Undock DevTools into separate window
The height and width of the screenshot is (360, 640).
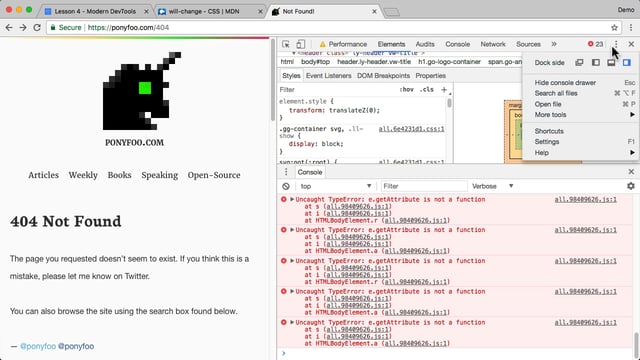pos(579,62)
